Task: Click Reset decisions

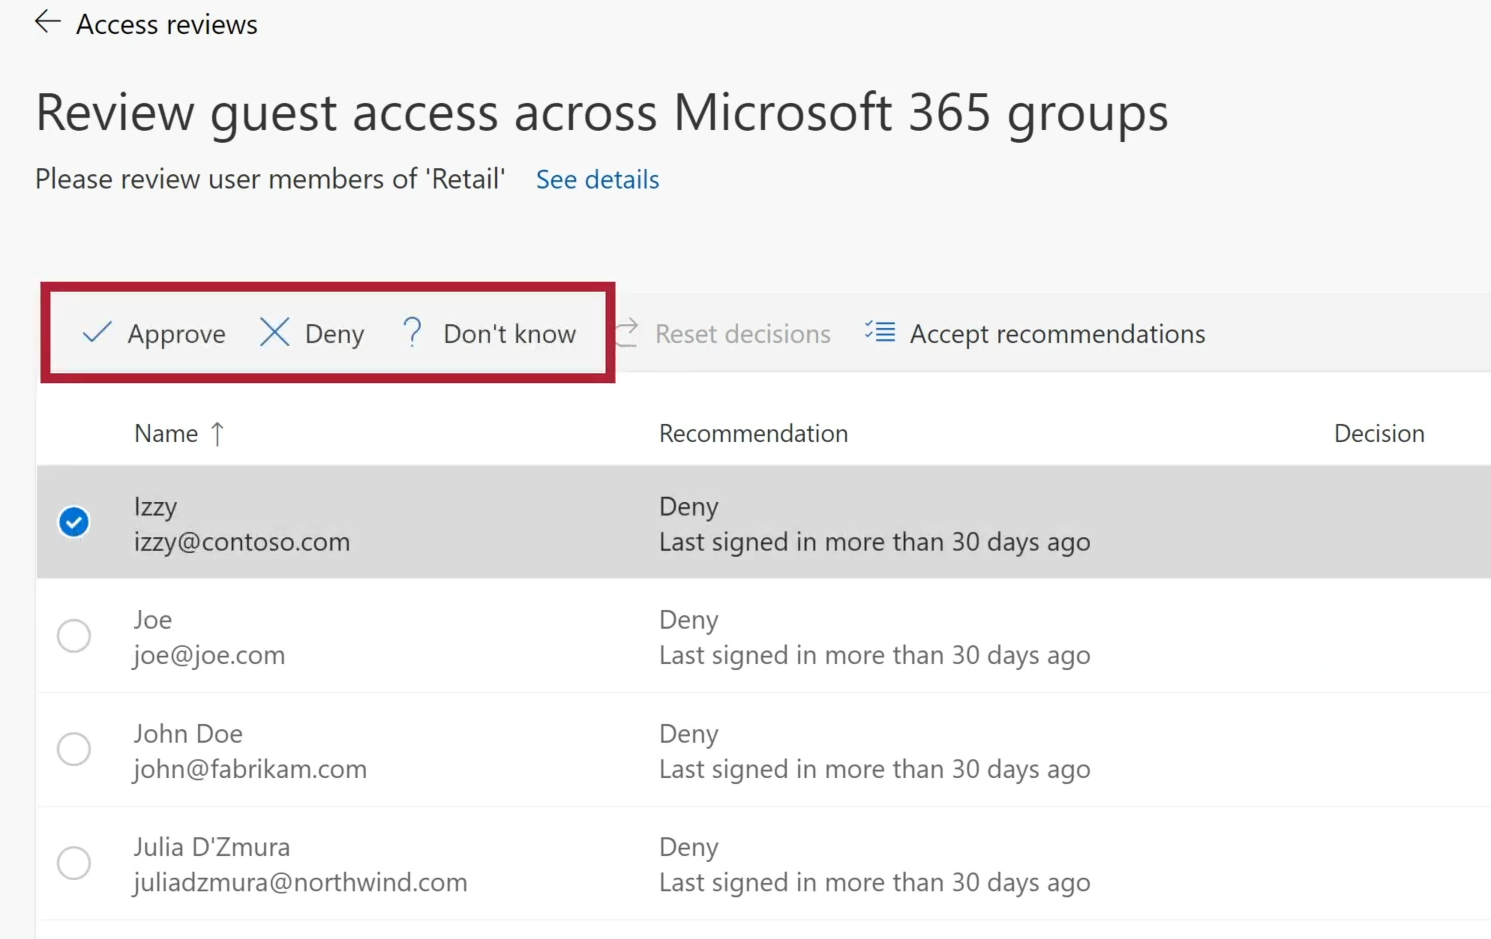Action: click(723, 333)
